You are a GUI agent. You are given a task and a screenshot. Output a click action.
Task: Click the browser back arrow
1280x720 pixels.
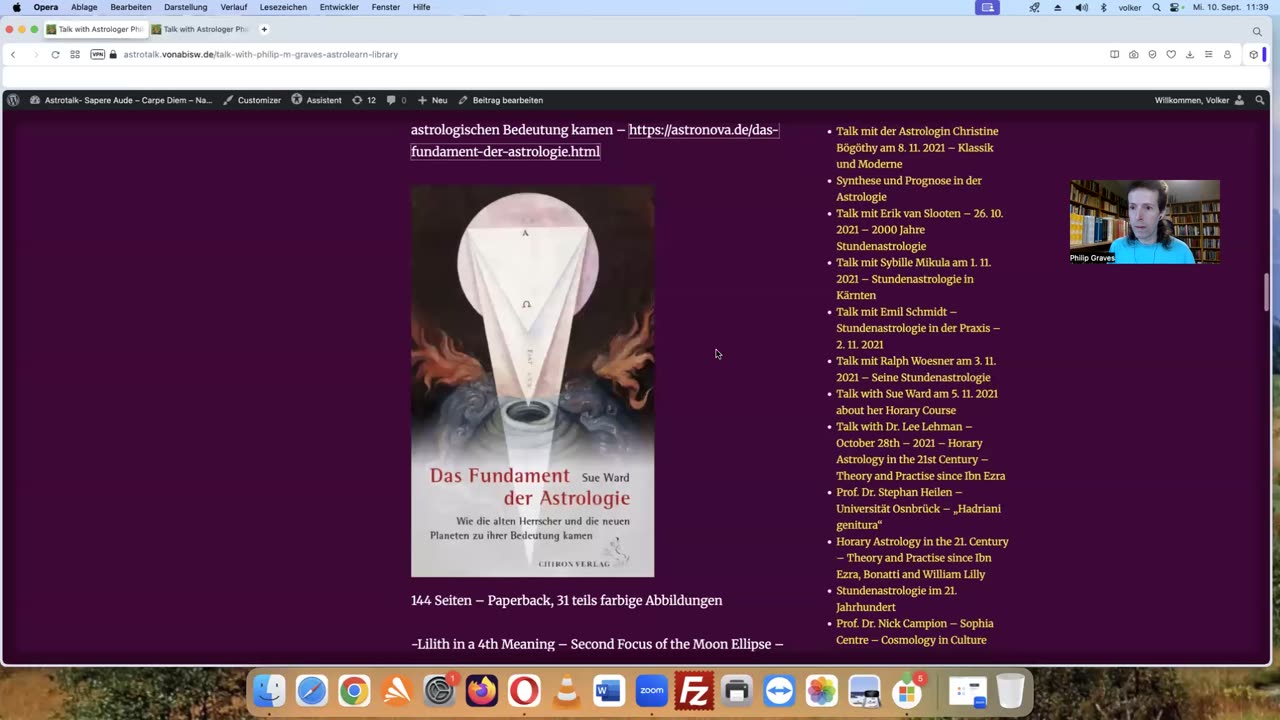click(x=13, y=54)
